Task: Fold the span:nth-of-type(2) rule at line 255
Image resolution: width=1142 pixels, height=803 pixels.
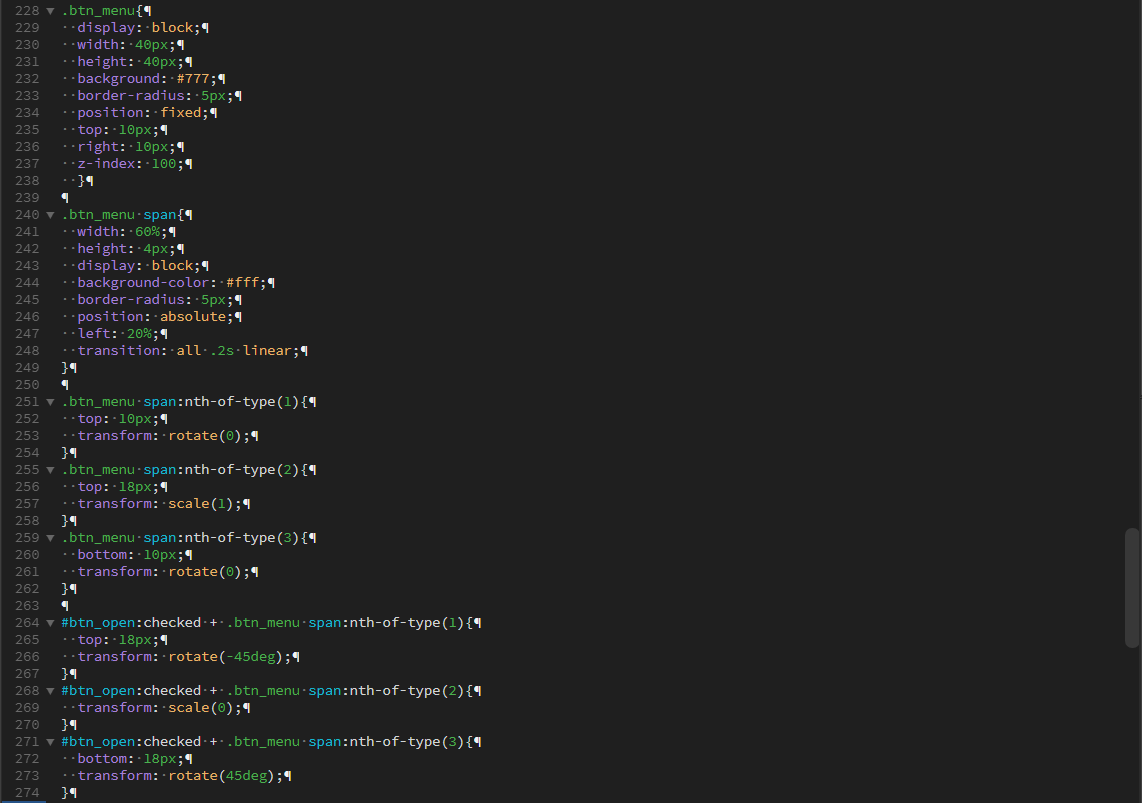Action: pyautogui.click(x=50, y=470)
